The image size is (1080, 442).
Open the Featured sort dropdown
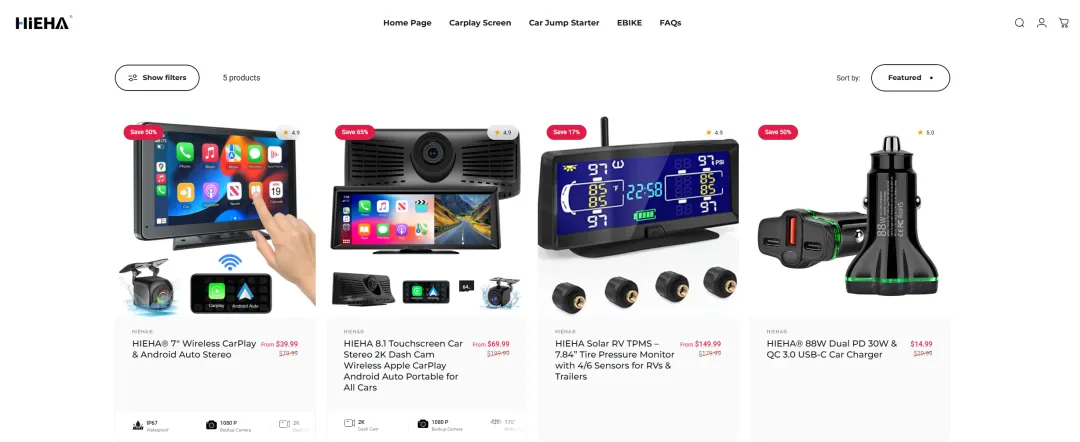(x=910, y=78)
